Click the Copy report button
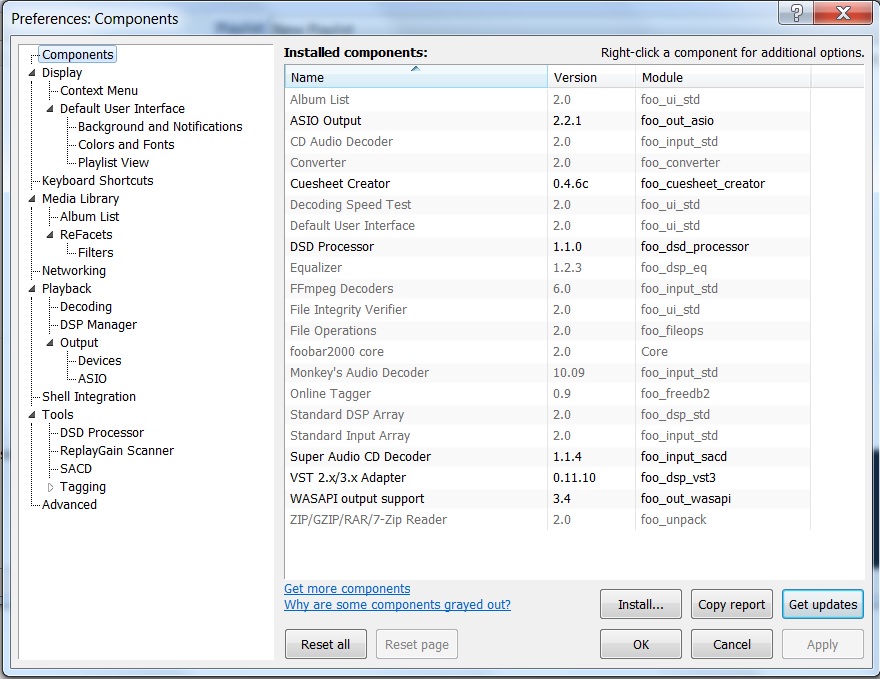The height and width of the screenshot is (679, 880). click(731, 604)
